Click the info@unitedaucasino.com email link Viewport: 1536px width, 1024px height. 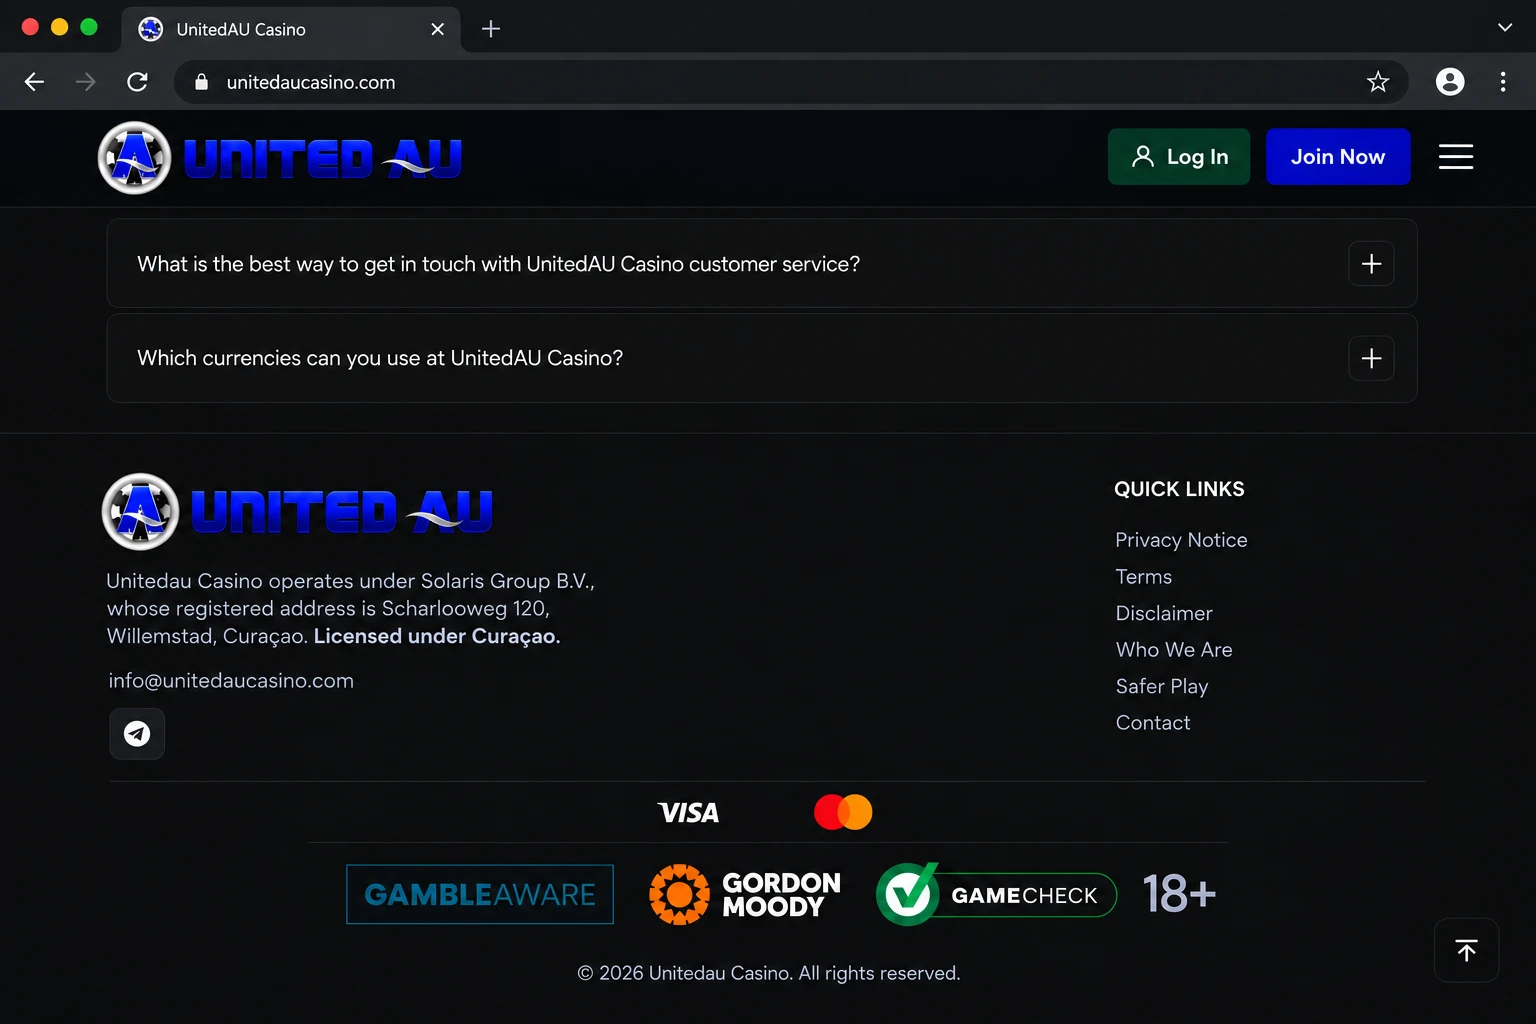tap(231, 681)
